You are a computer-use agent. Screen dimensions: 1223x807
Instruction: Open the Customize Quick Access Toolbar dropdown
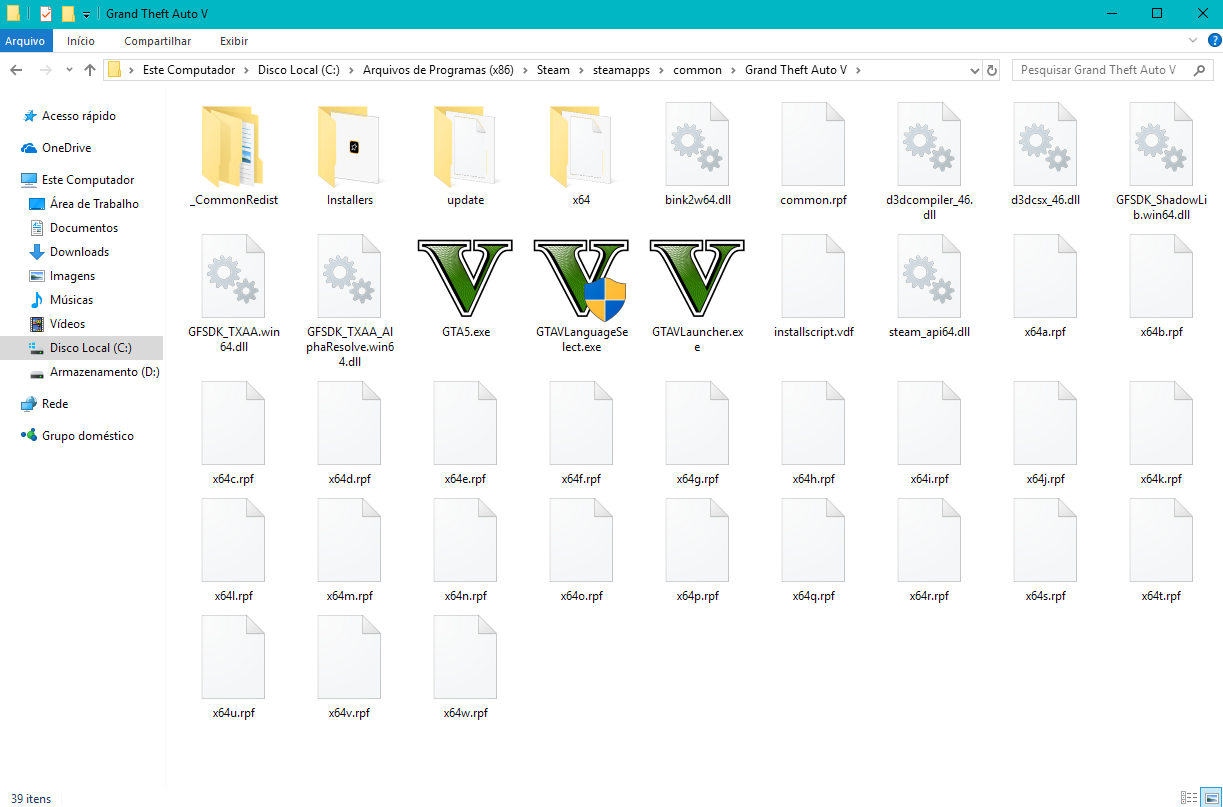[x=87, y=14]
